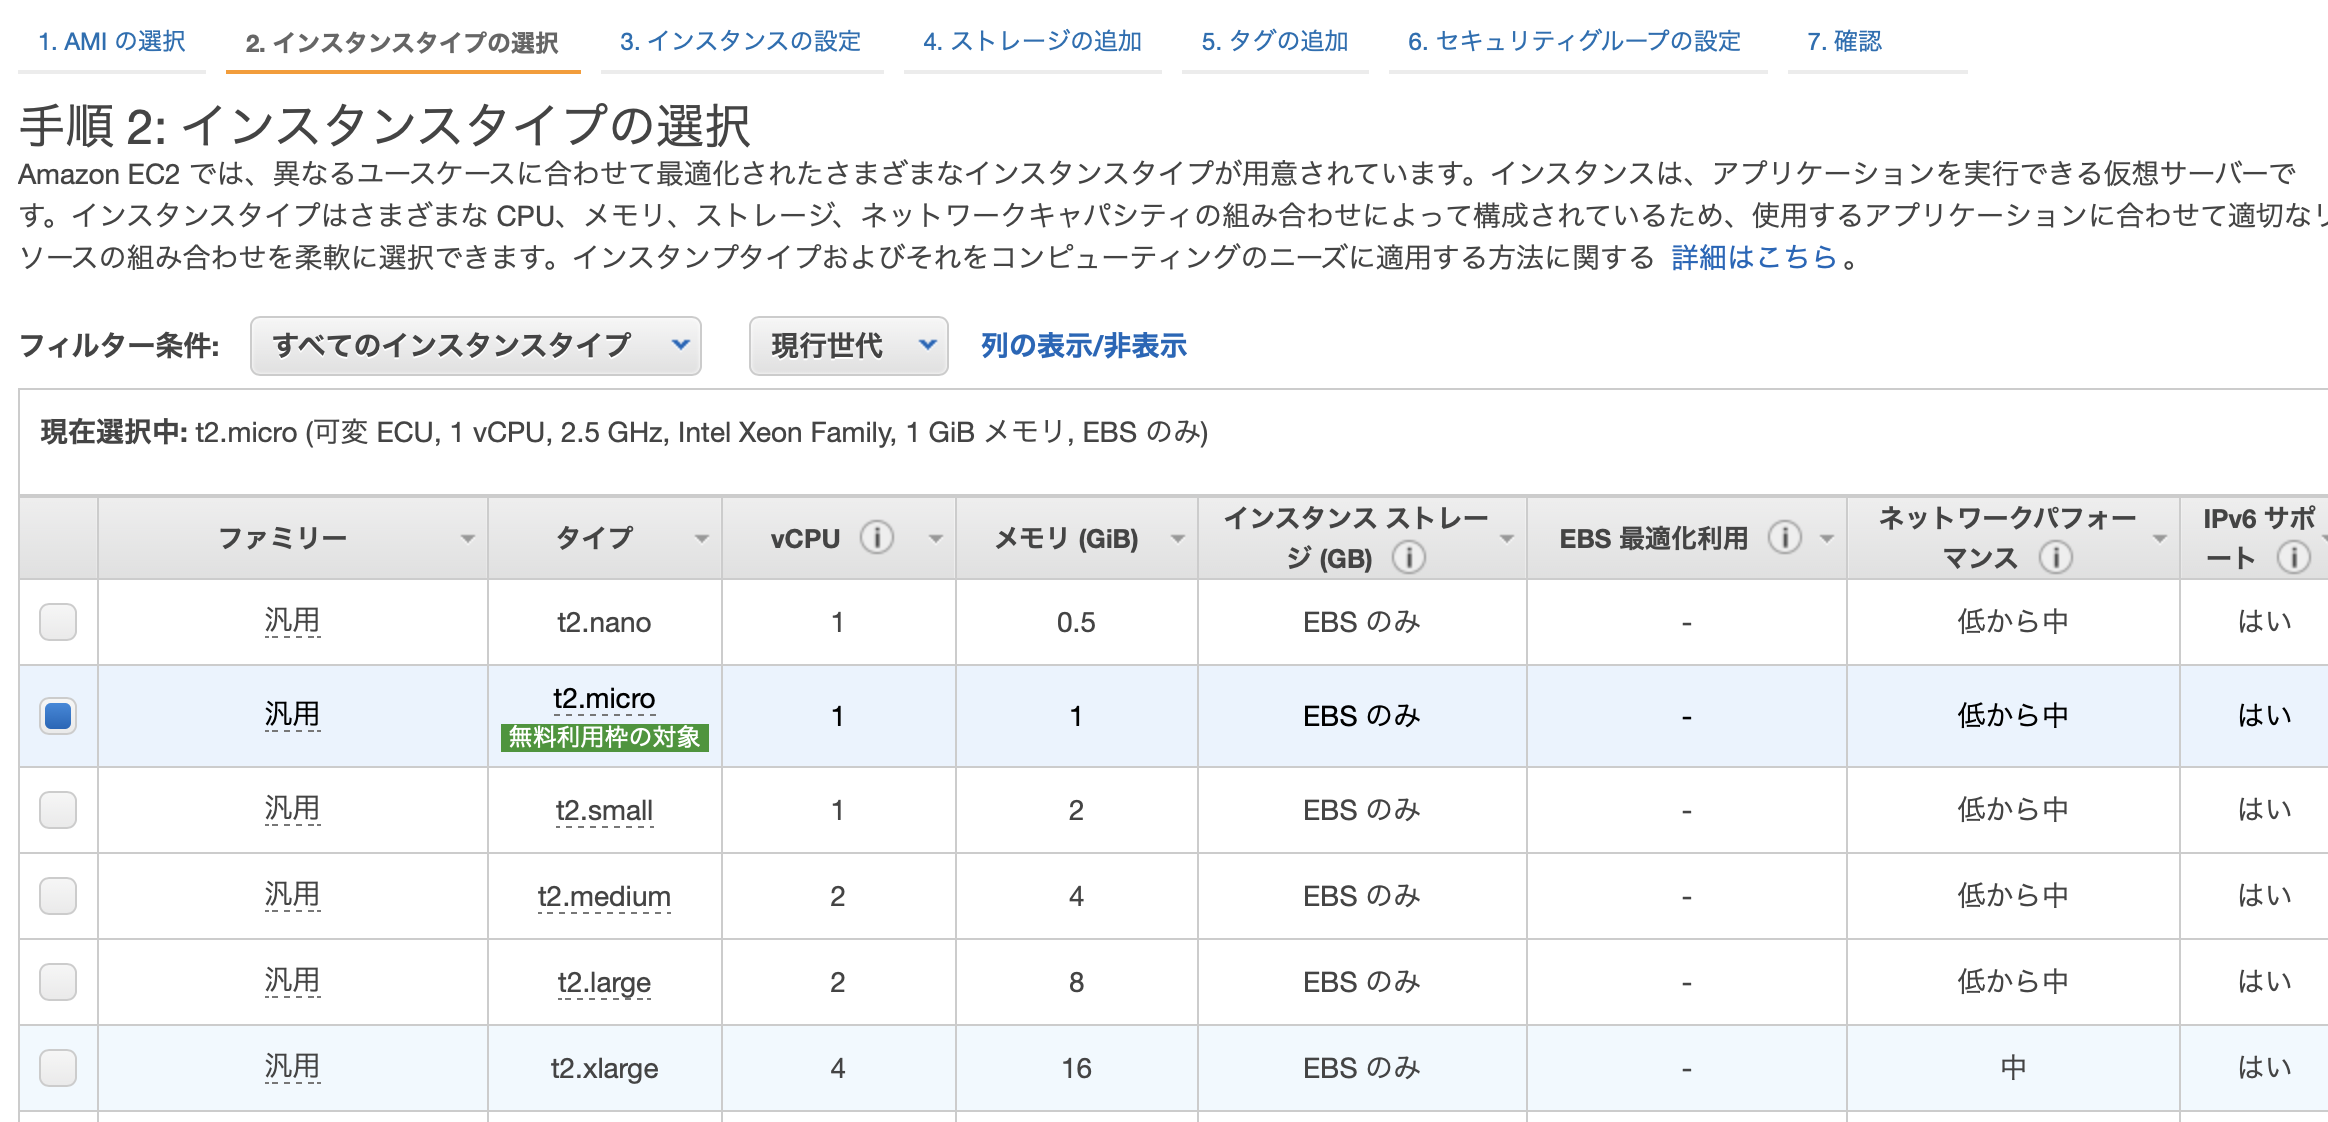Select the t2.large instance checkbox
The height and width of the screenshot is (1122, 2328).
pyautogui.click(x=58, y=982)
